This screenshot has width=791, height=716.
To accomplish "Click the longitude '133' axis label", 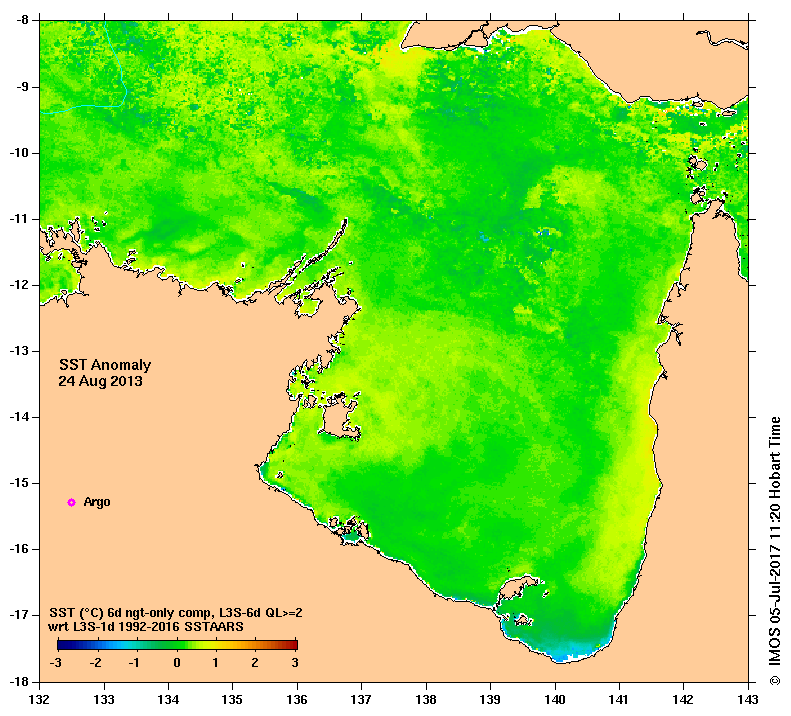I will (104, 699).
